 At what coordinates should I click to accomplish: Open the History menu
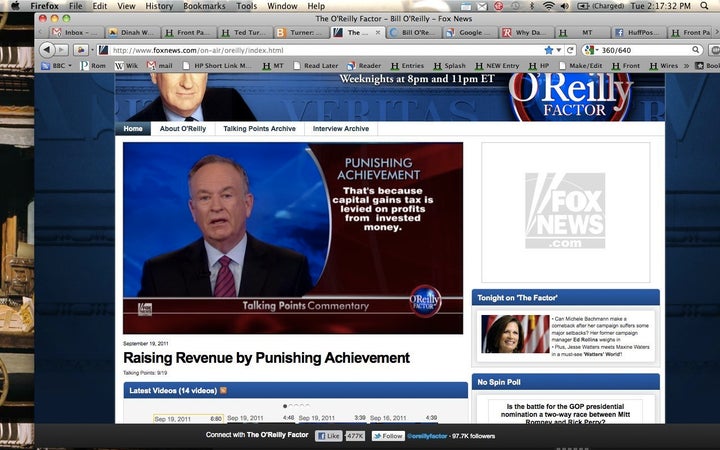(x=159, y=6)
